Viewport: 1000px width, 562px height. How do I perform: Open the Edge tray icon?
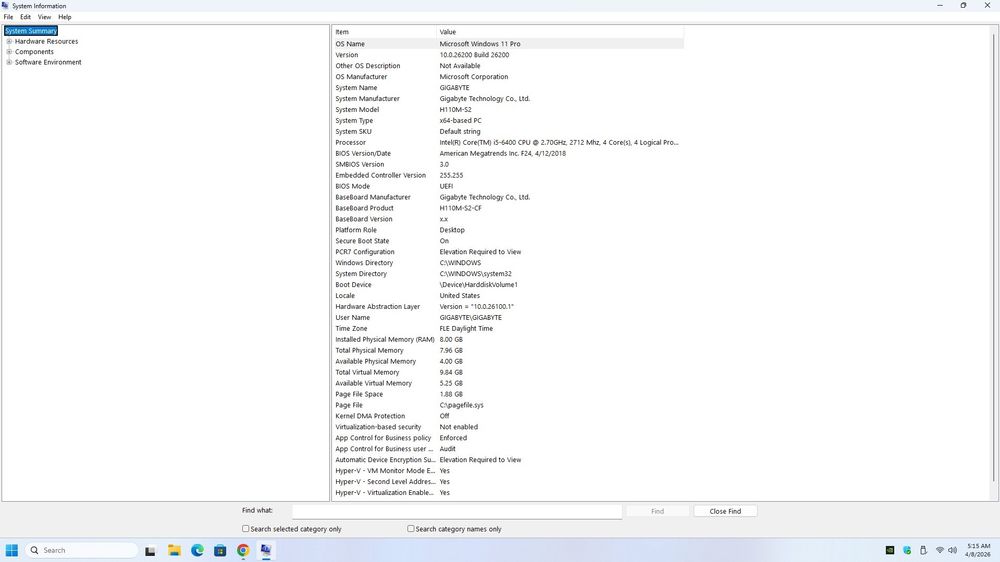click(907, 550)
